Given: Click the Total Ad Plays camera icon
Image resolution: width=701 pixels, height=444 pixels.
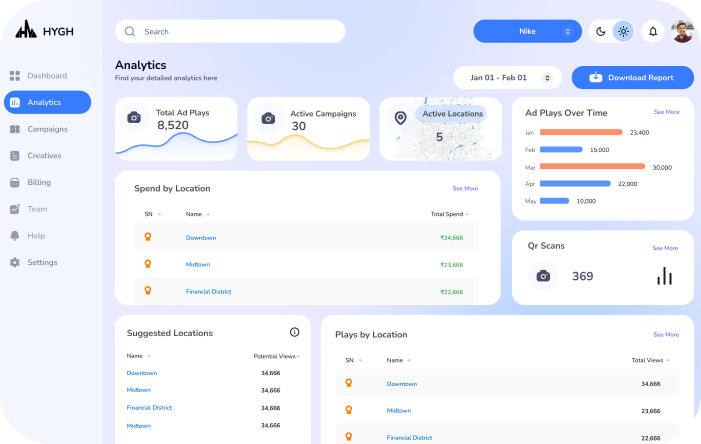Looking at the screenshot, I should coord(134,118).
